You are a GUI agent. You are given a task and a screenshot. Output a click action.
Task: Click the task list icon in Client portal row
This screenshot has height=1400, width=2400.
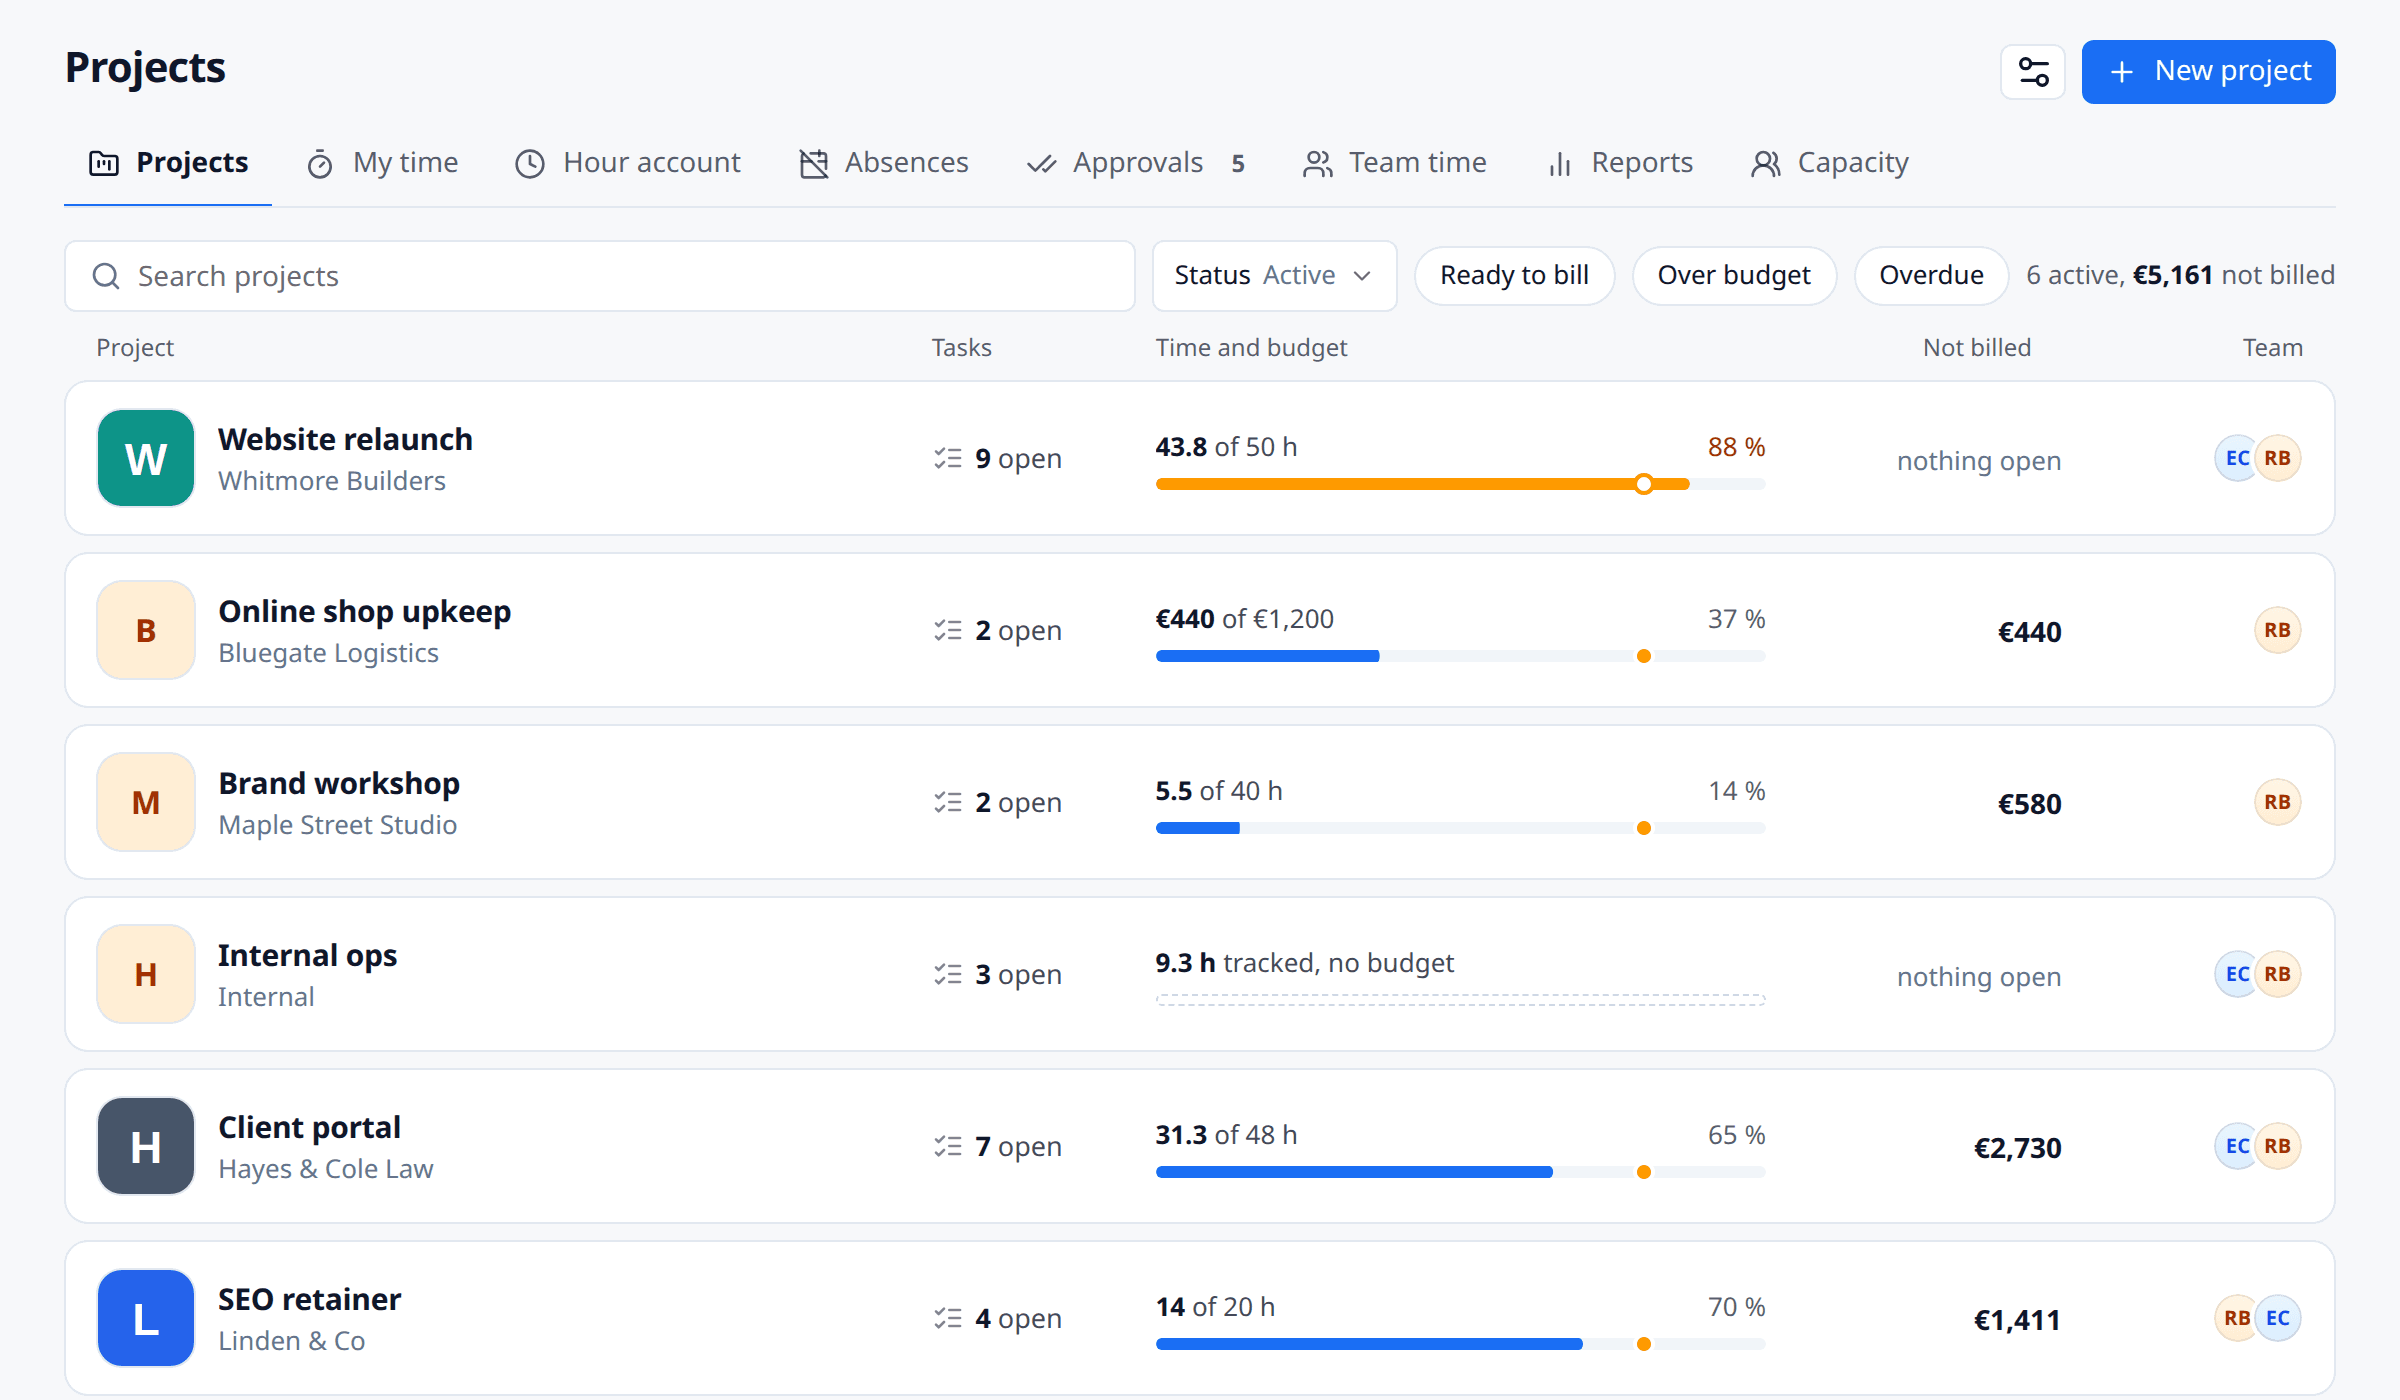[948, 1146]
